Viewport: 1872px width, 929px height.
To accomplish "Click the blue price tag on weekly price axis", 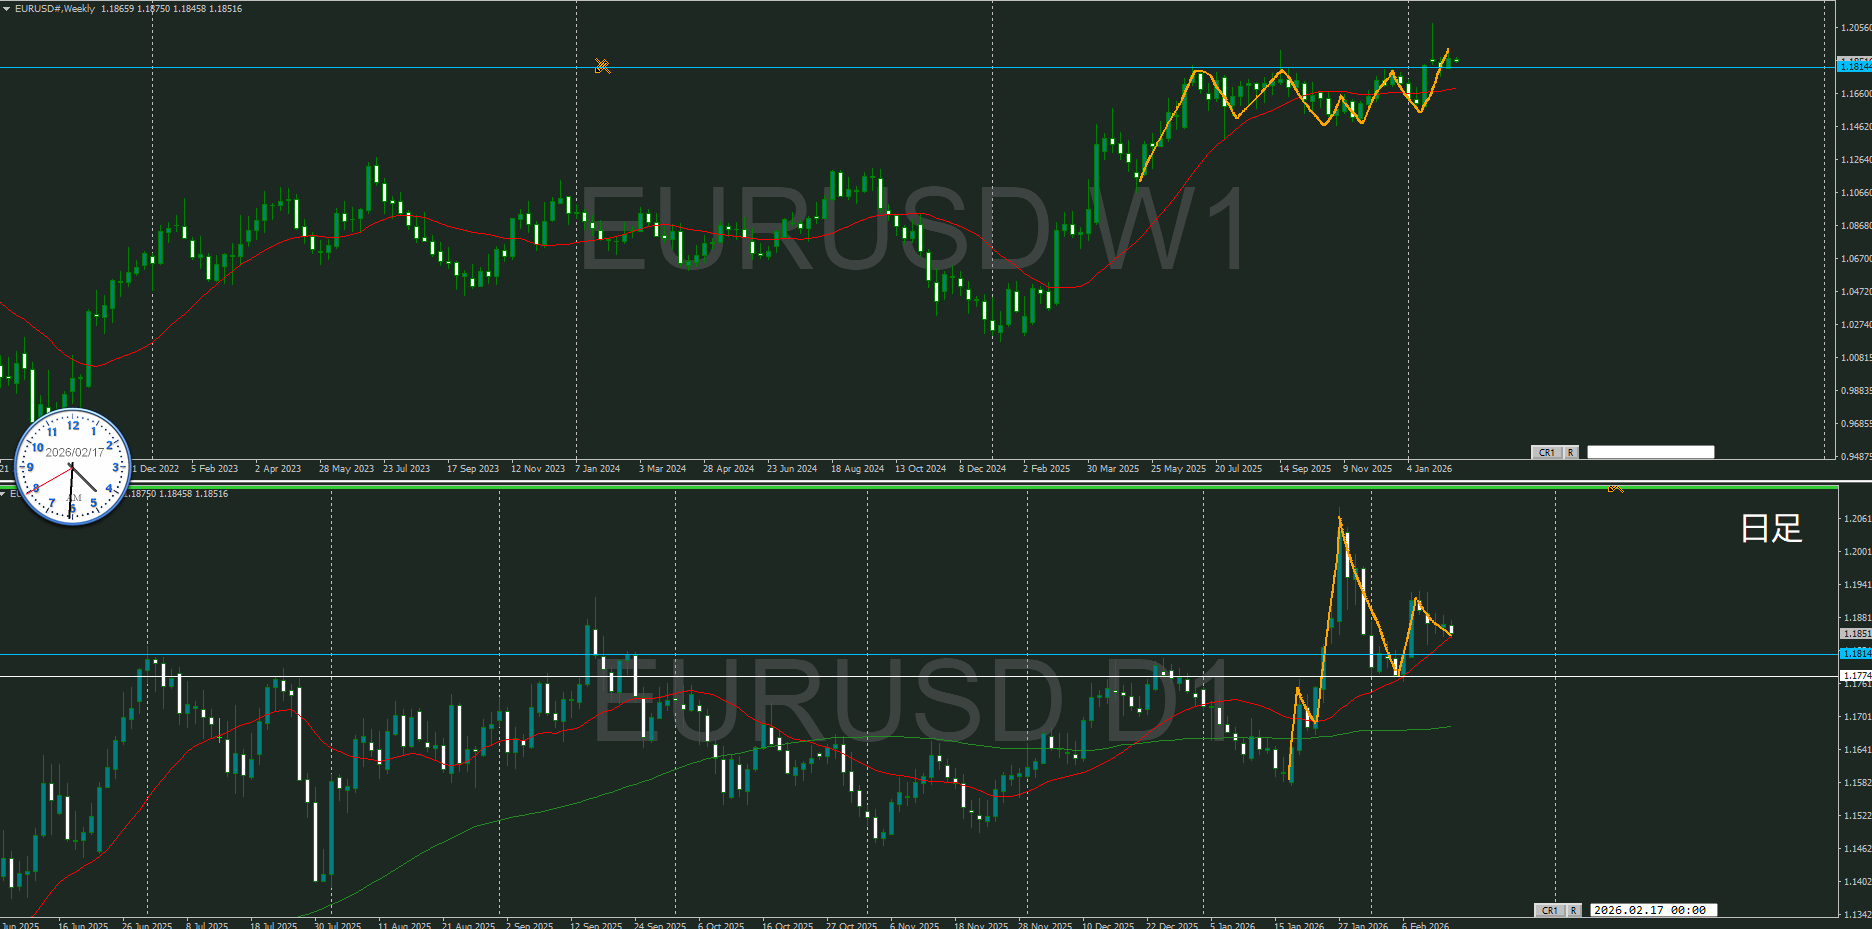I will [x=1855, y=66].
